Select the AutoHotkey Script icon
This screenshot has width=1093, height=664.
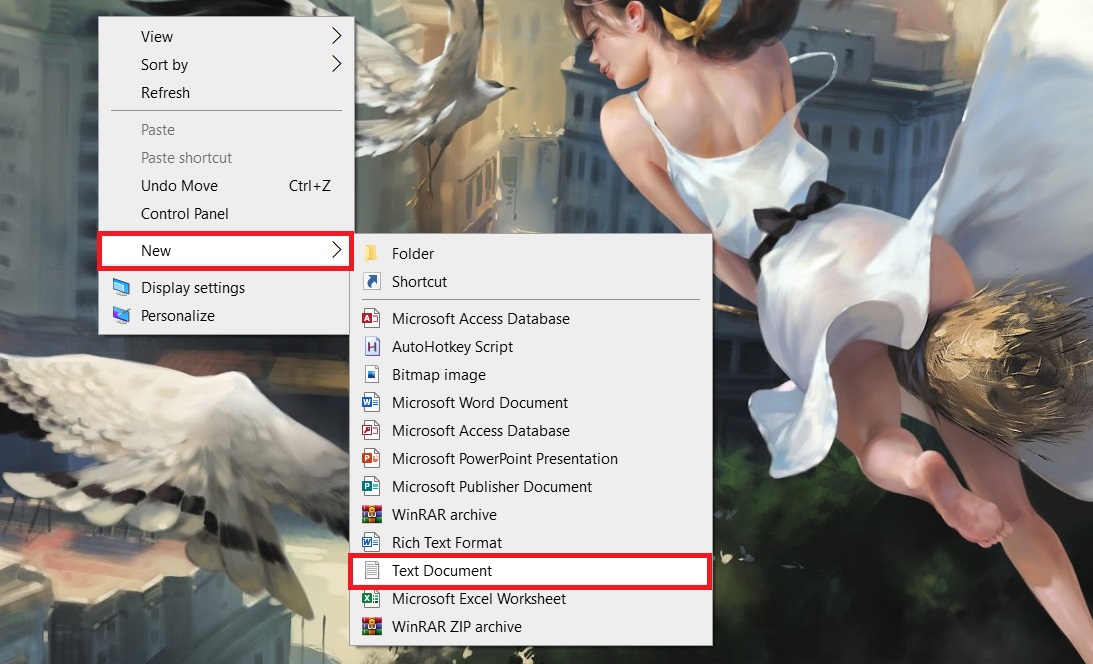(372, 347)
